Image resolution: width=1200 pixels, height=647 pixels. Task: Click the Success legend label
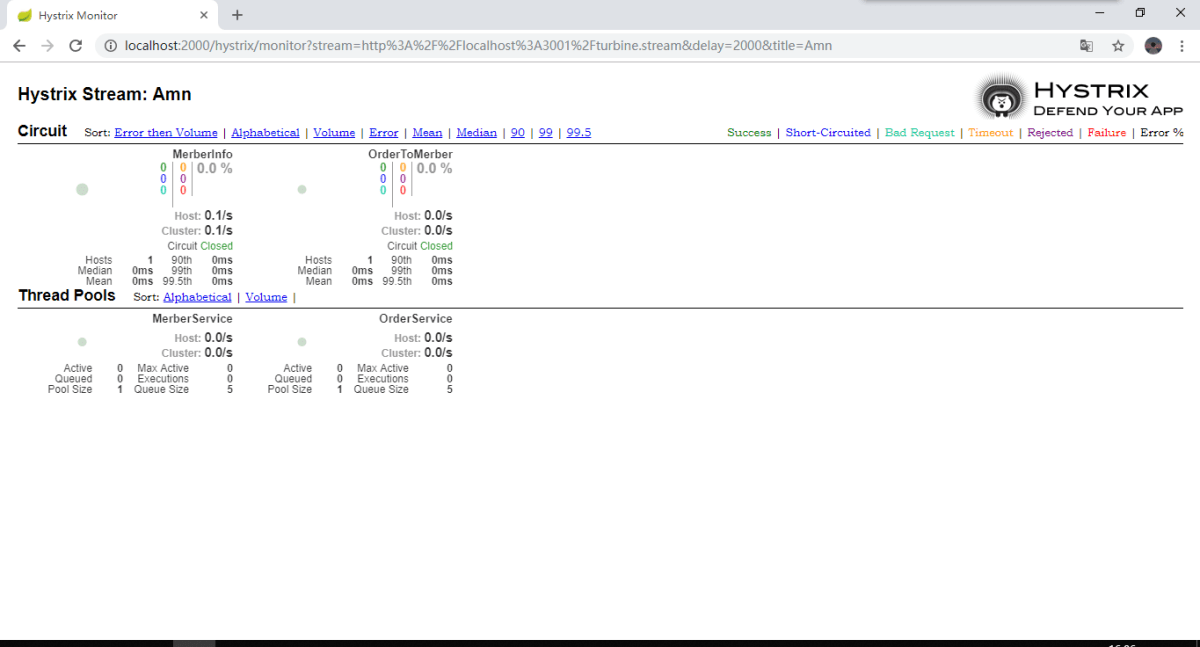pyautogui.click(x=749, y=133)
